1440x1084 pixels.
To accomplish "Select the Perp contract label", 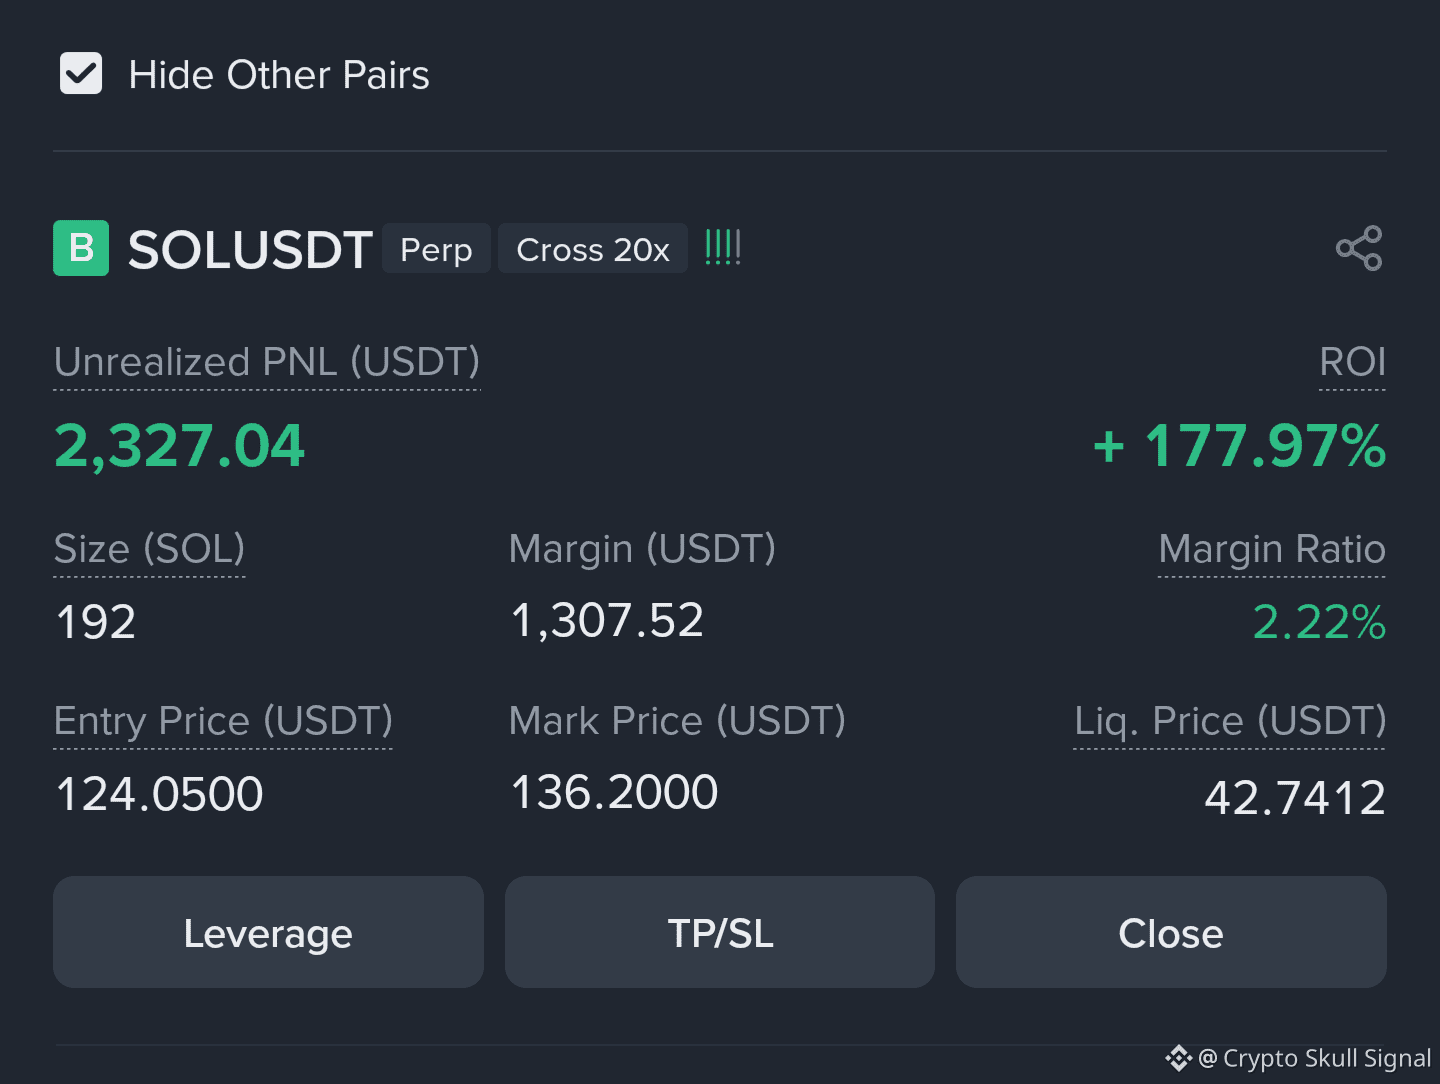I will pos(436,249).
